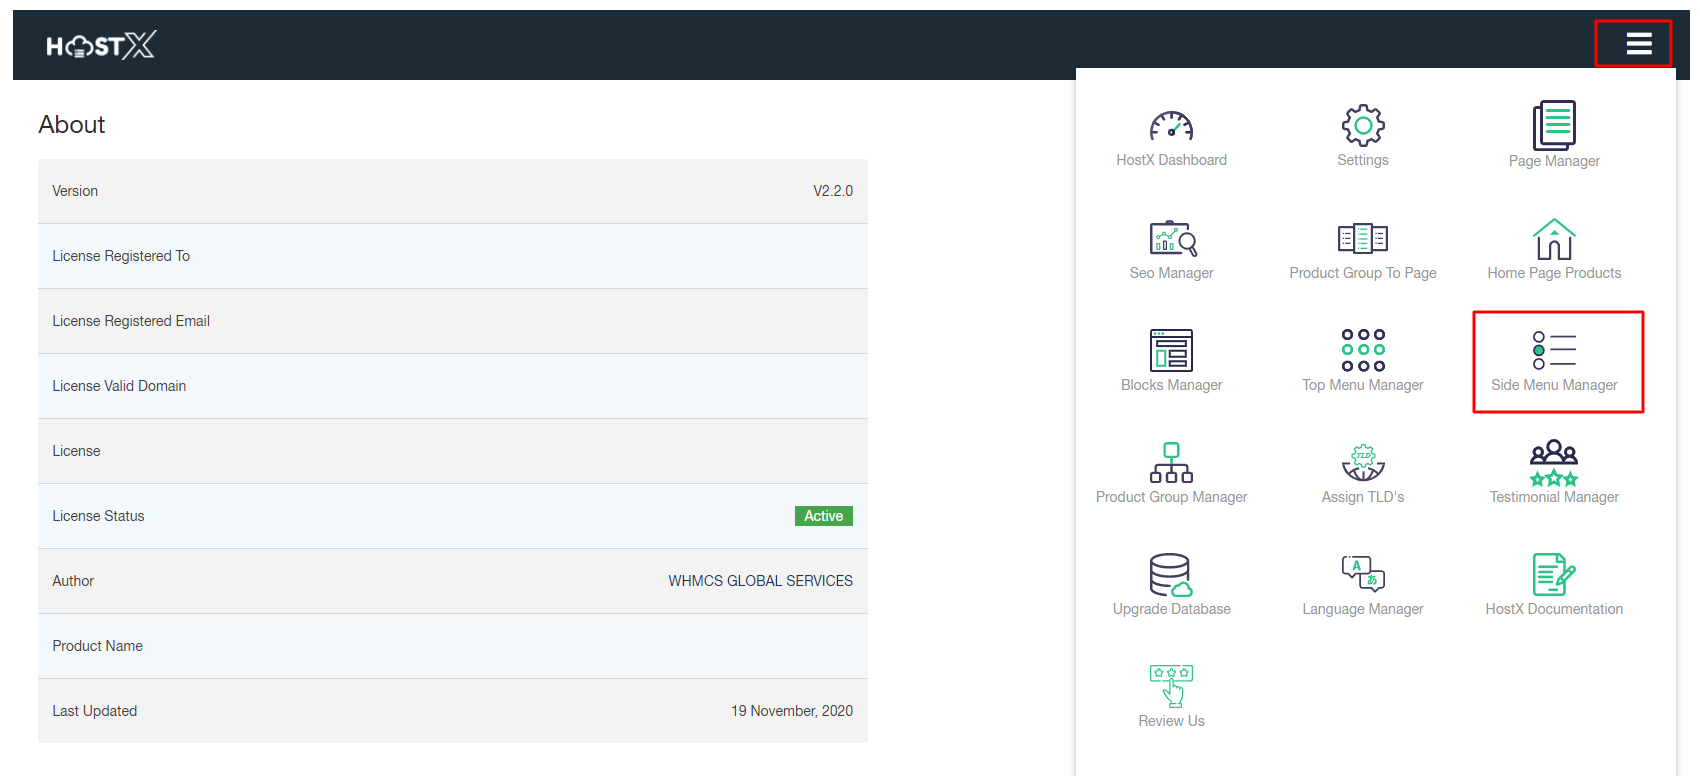Click the Language Manager label
Image resolution: width=1700 pixels, height=776 pixels.
point(1362,609)
